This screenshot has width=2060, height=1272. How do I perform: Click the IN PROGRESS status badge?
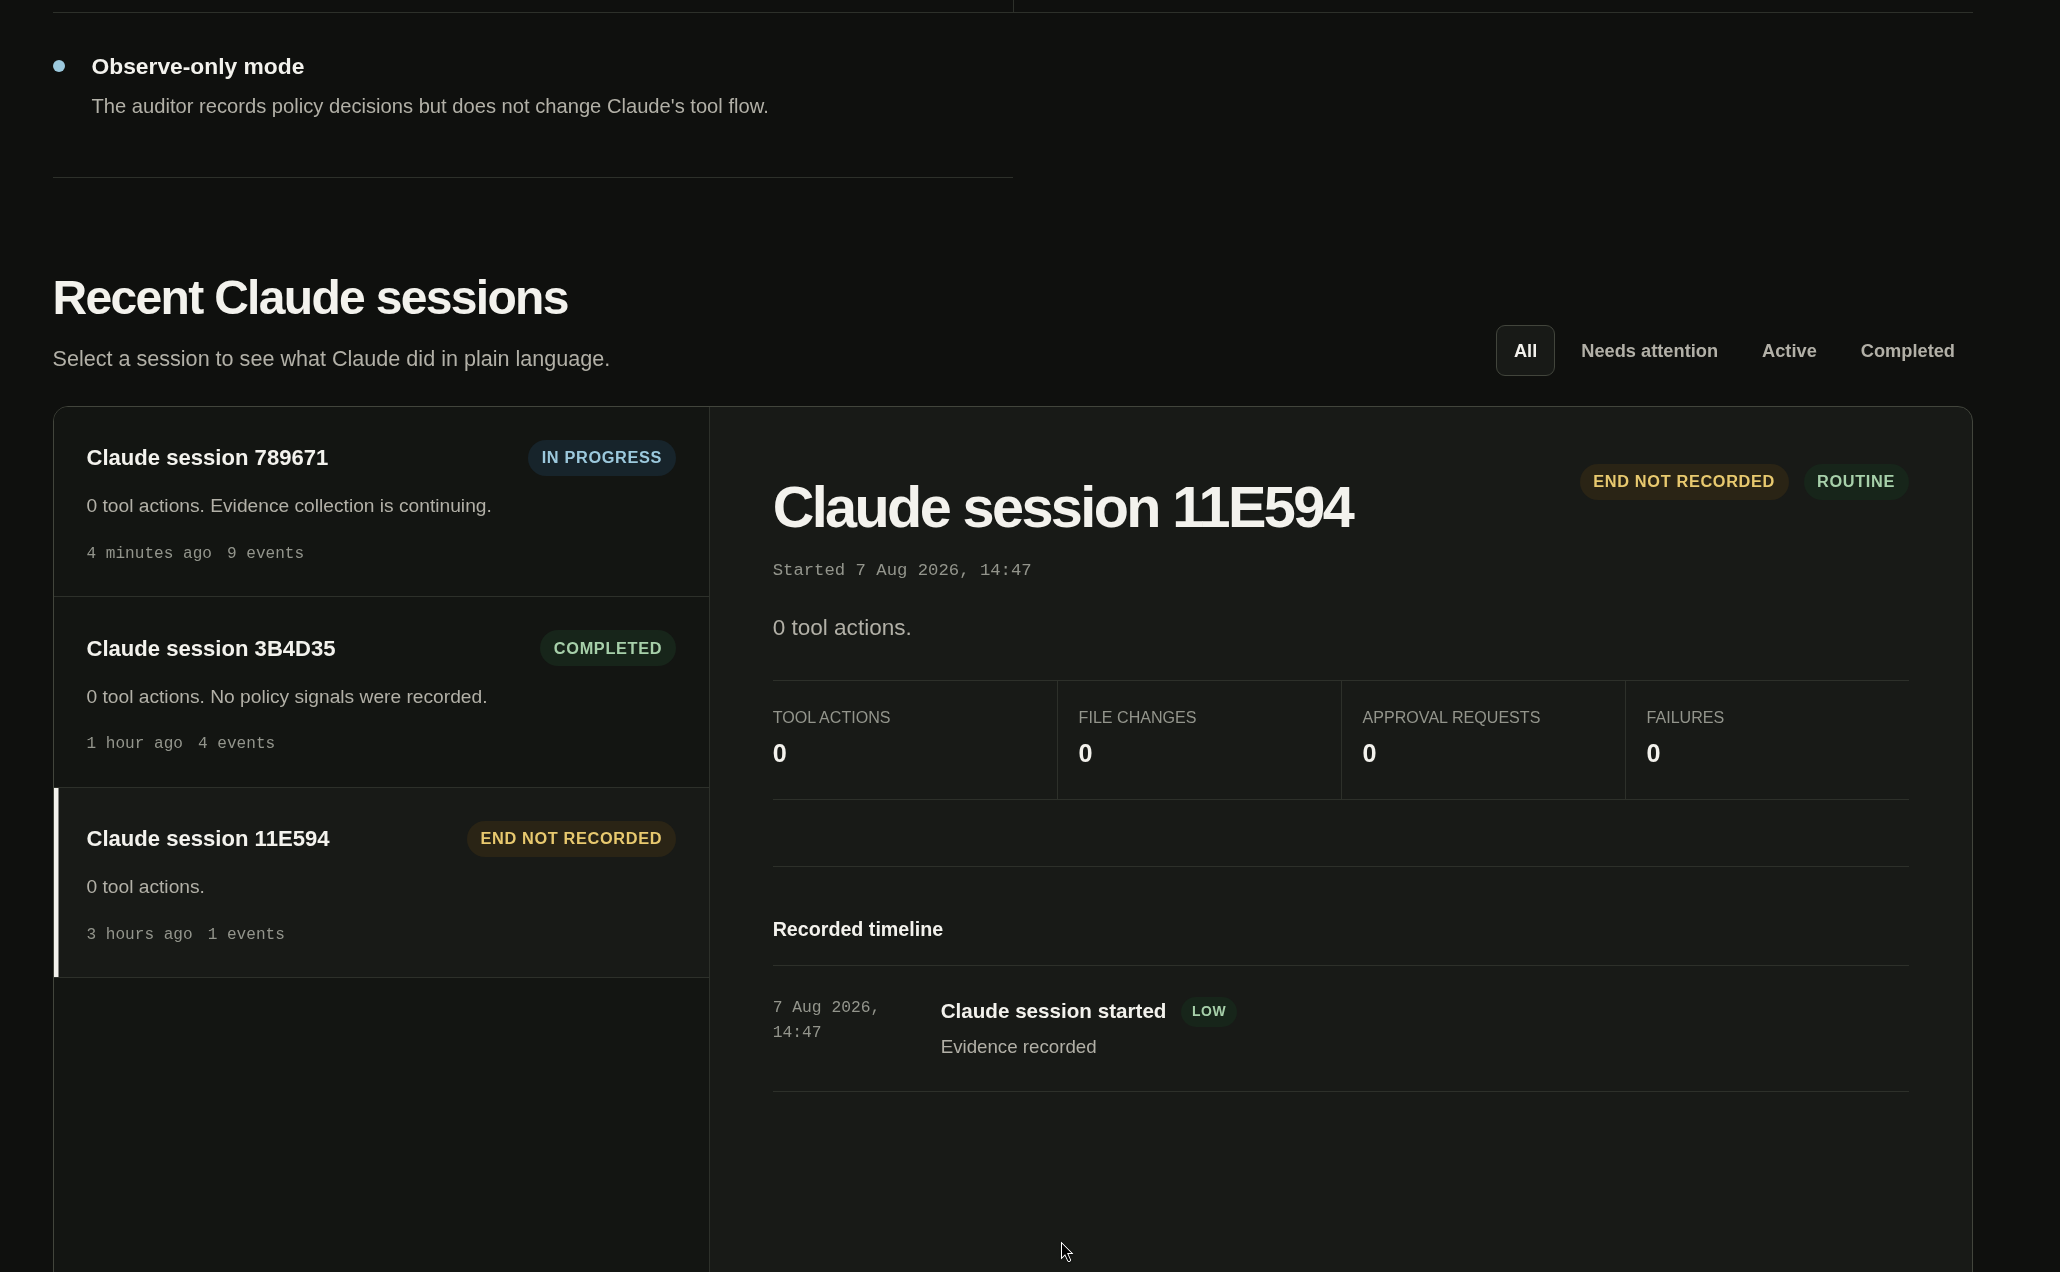coord(601,458)
